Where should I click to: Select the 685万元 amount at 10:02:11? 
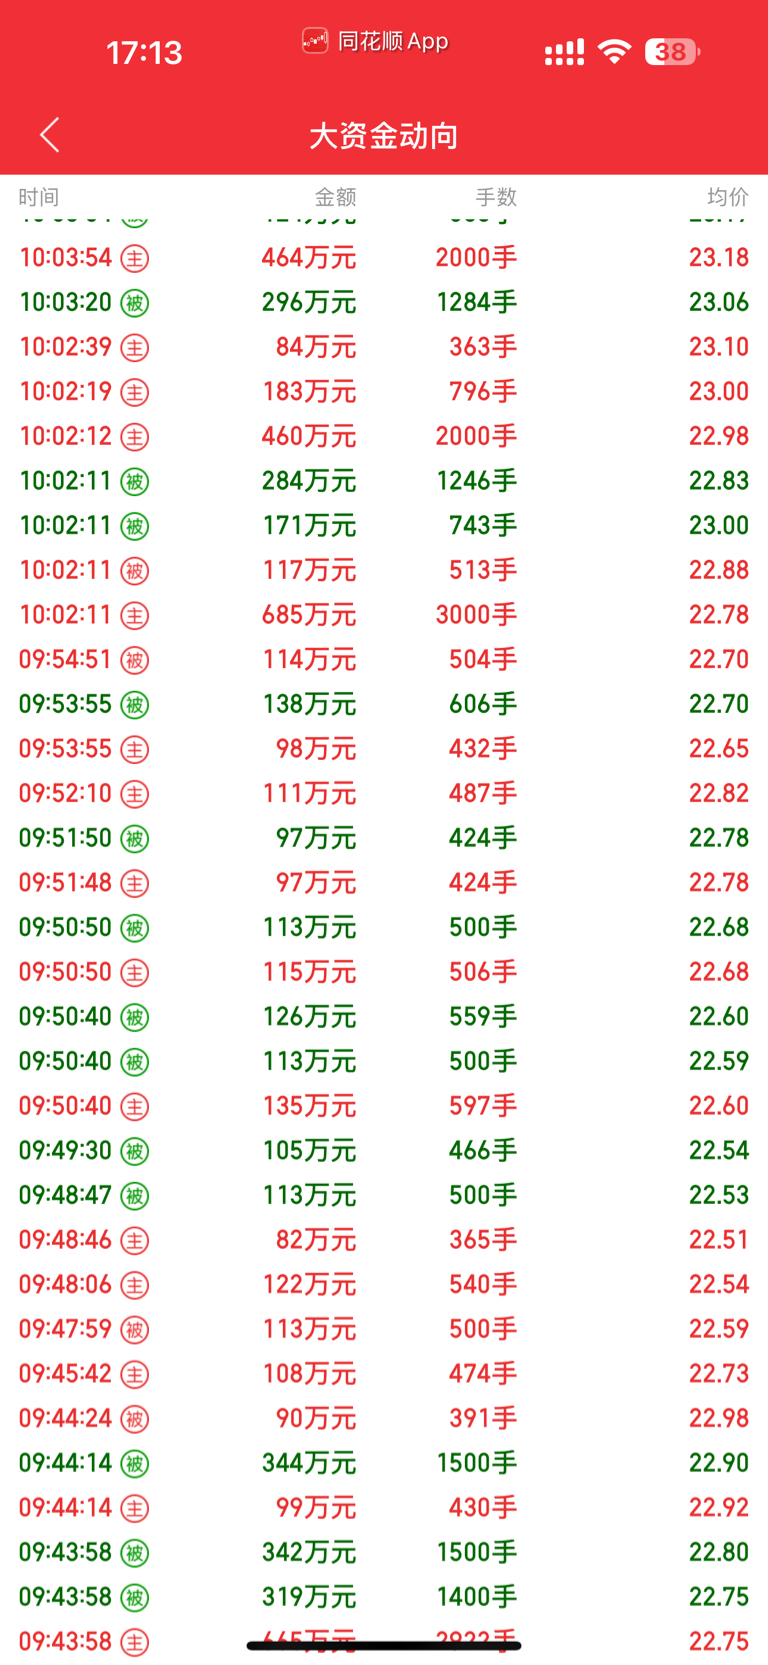coord(309,615)
